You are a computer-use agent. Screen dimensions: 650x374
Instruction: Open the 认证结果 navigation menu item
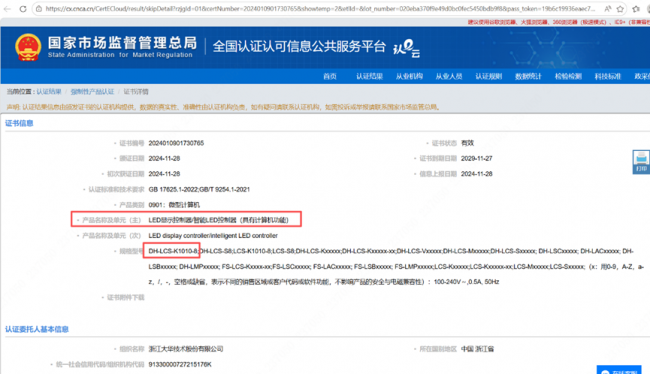tap(369, 76)
